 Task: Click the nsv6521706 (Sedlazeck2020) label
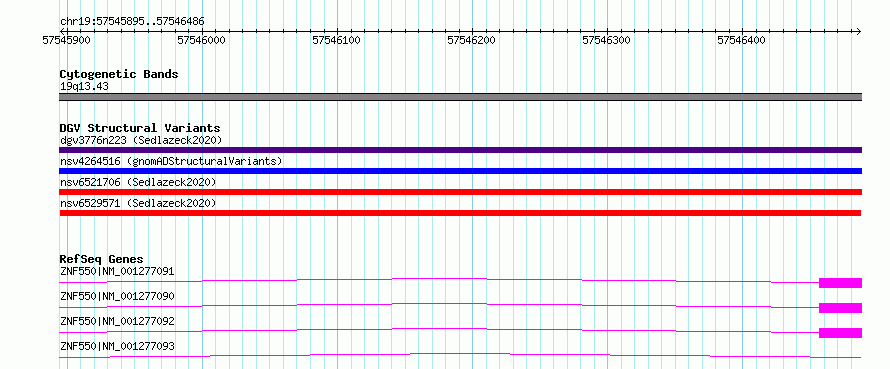click(x=138, y=182)
